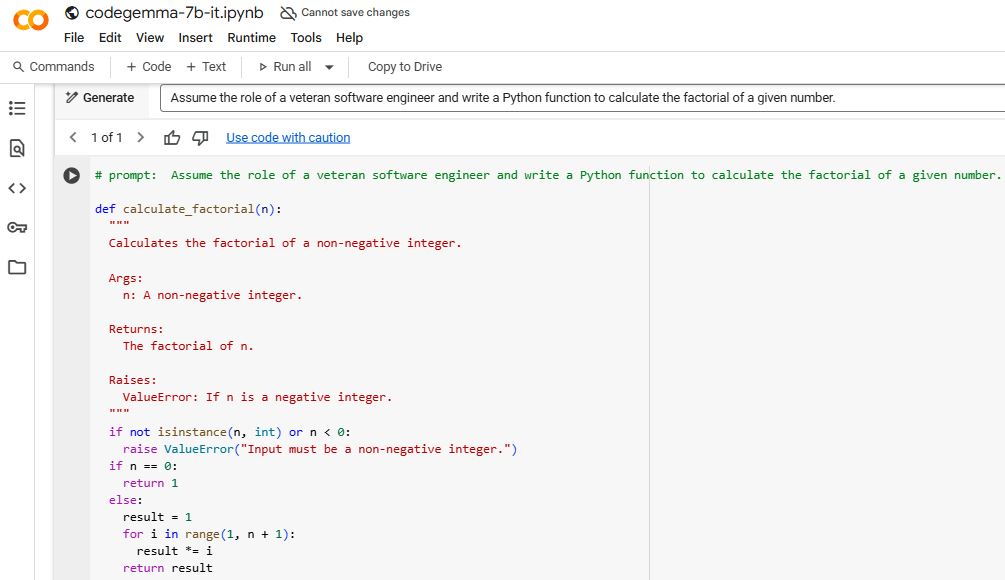Click the Colab logo
Screen dimensions: 1005x580
30,18
